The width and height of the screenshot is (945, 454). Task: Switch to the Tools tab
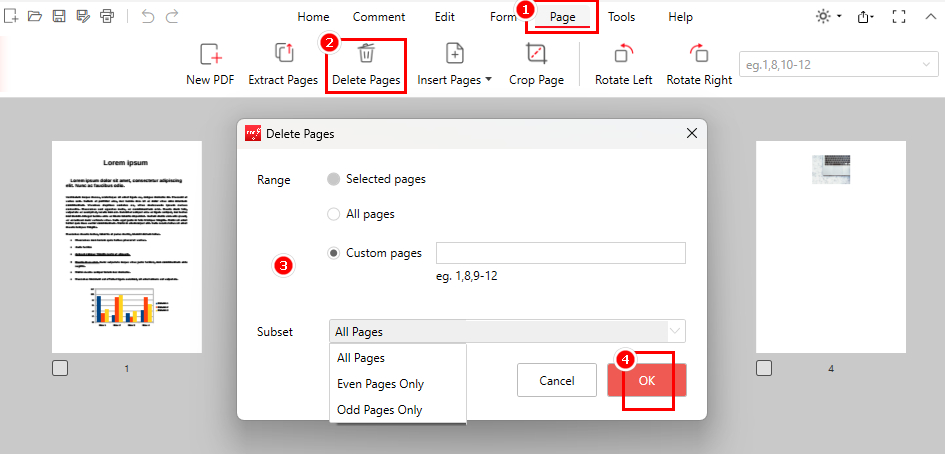(621, 17)
